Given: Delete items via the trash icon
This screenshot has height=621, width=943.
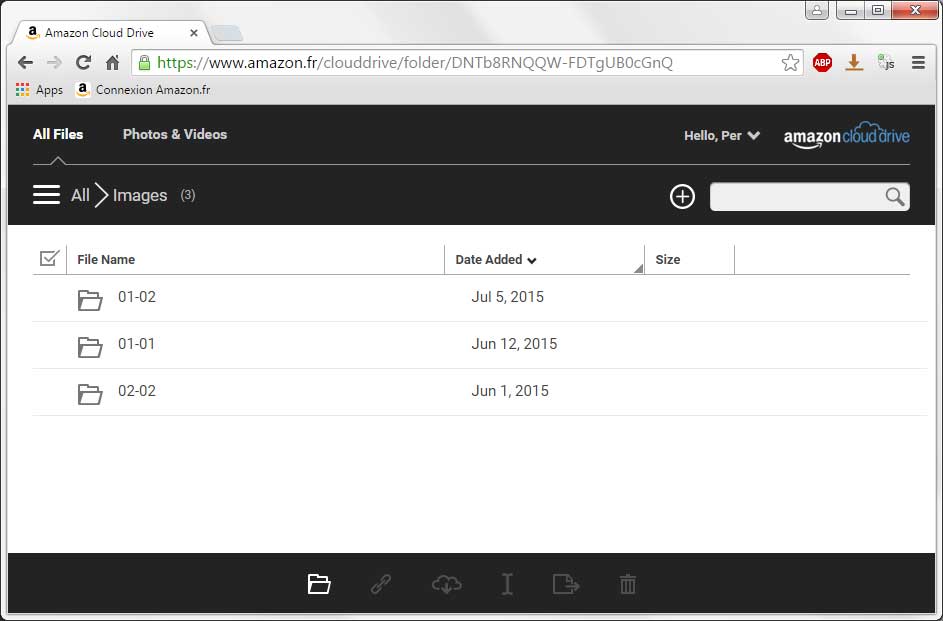Looking at the screenshot, I should click(x=628, y=584).
